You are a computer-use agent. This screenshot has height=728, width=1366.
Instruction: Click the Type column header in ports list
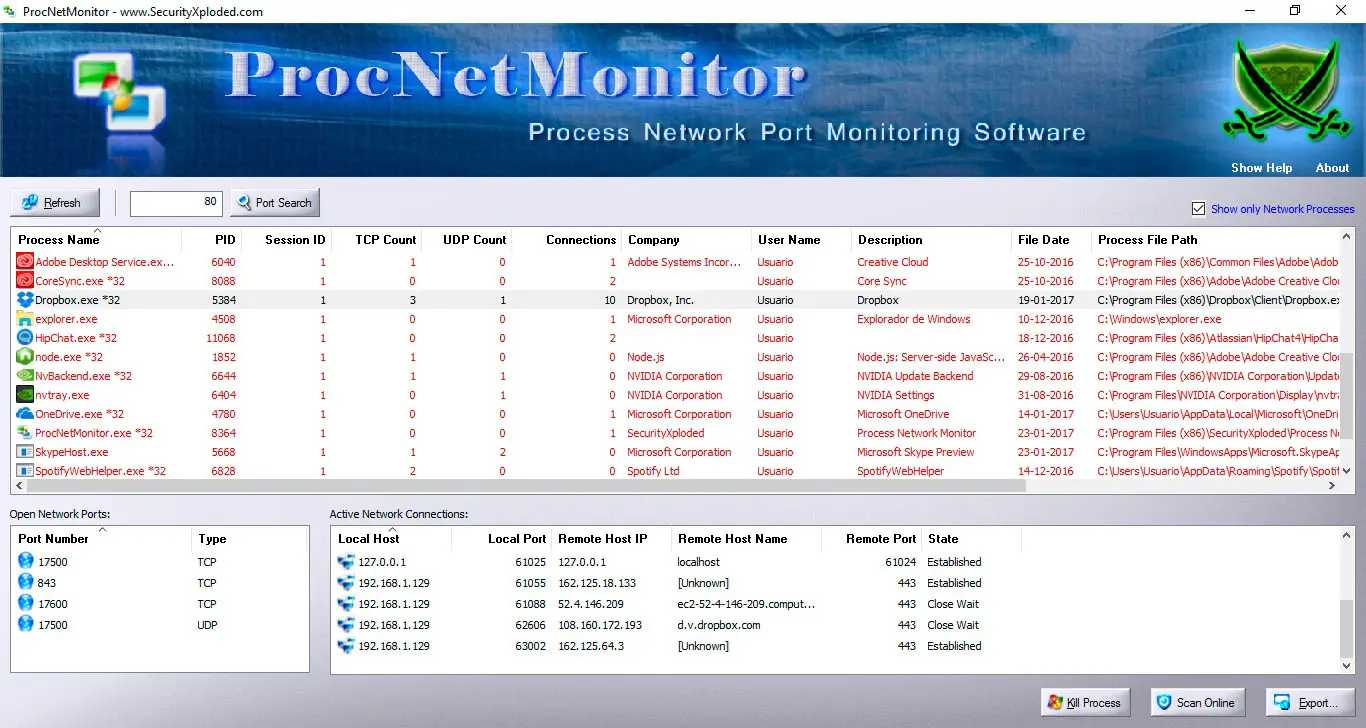tap(250, 539)
